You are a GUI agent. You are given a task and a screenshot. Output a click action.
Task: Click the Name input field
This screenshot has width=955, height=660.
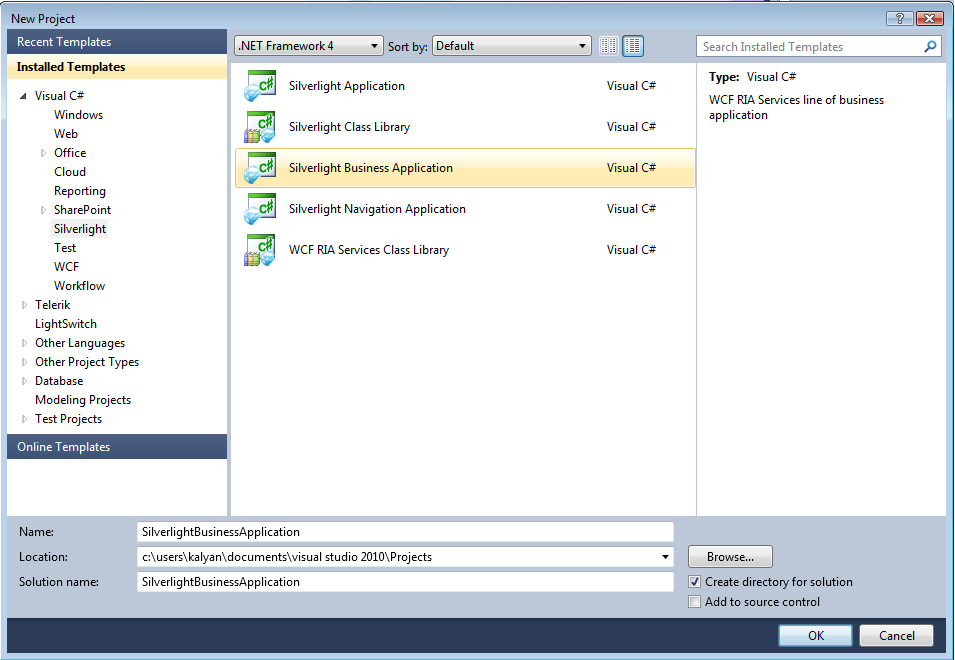[405, 532]
